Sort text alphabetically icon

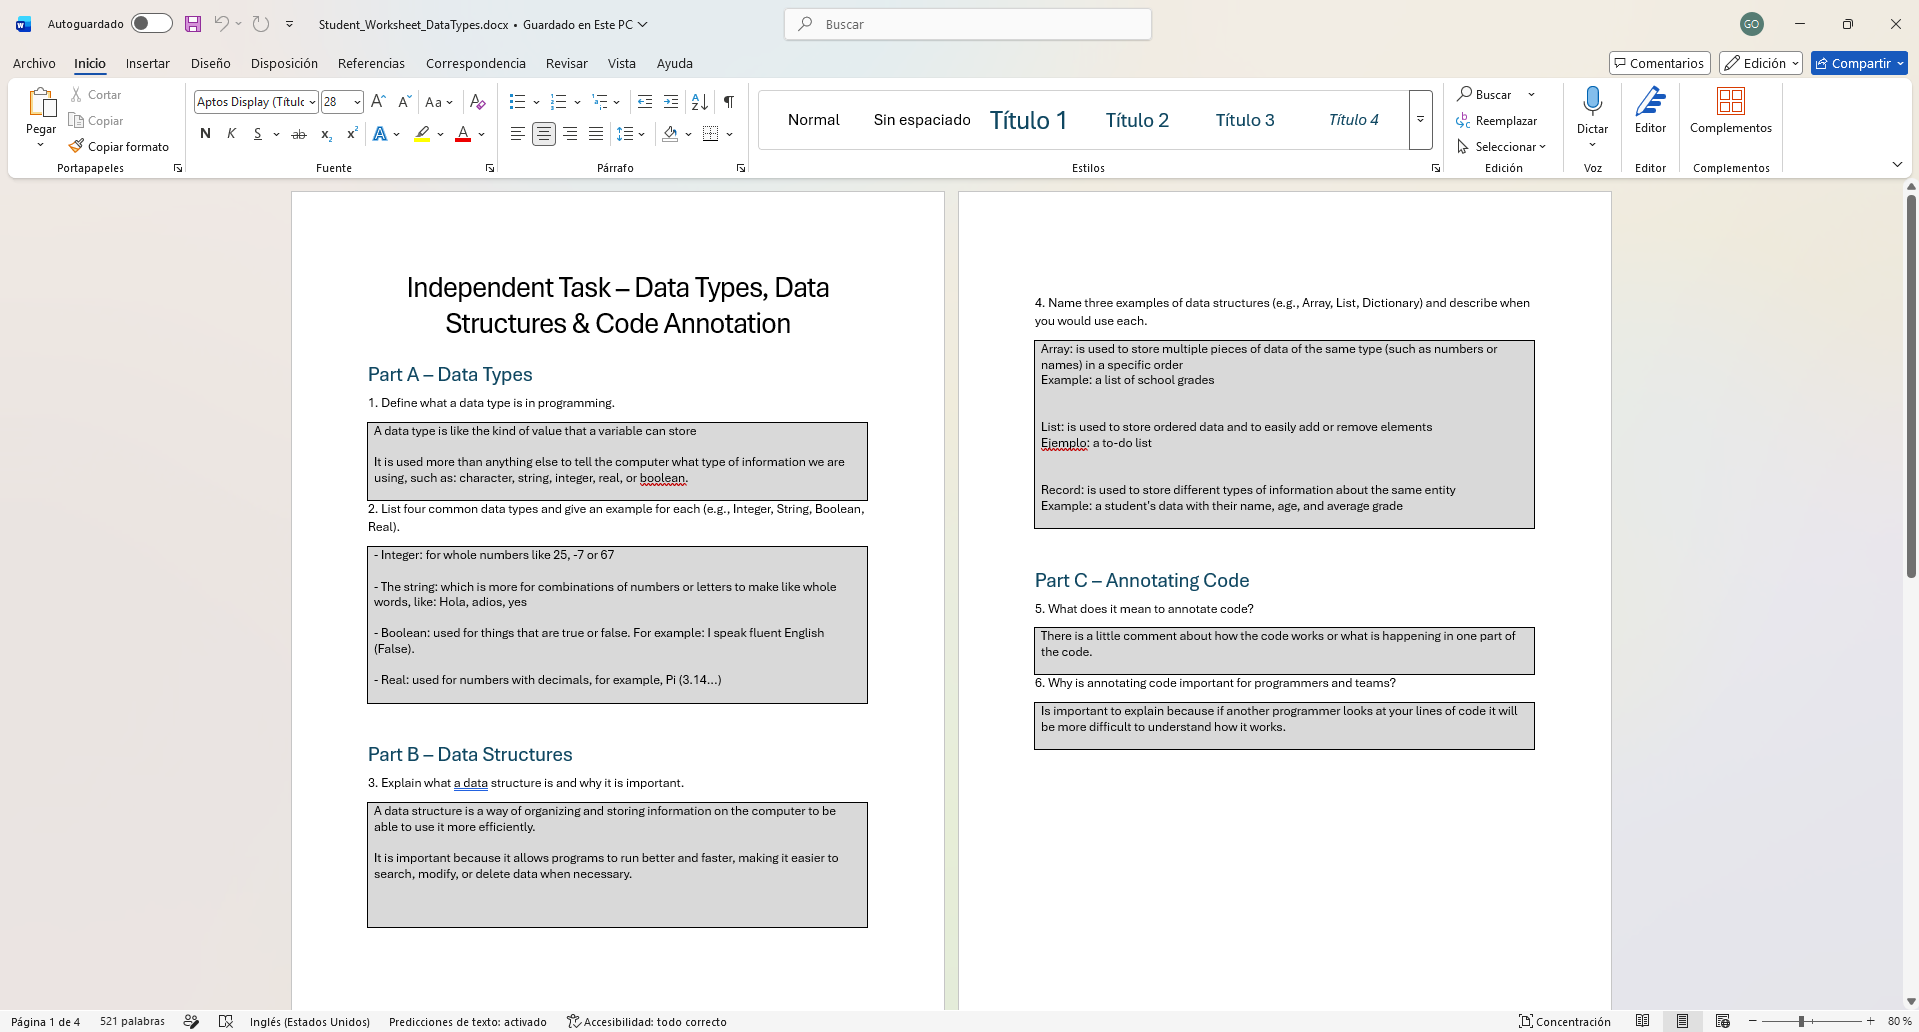[x=700, y=102]
